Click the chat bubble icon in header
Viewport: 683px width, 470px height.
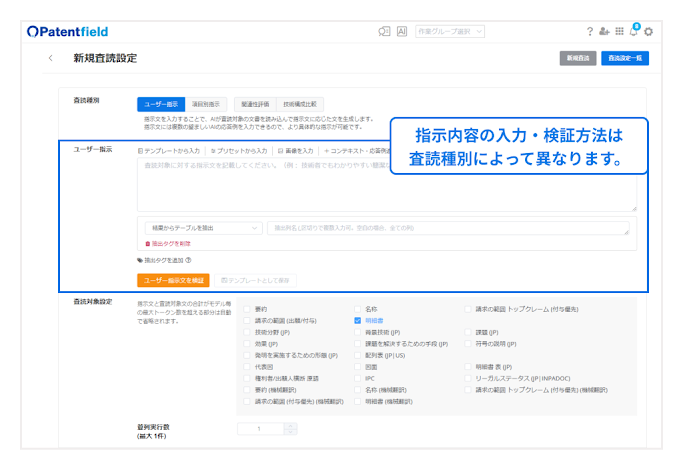click(384, 32)
